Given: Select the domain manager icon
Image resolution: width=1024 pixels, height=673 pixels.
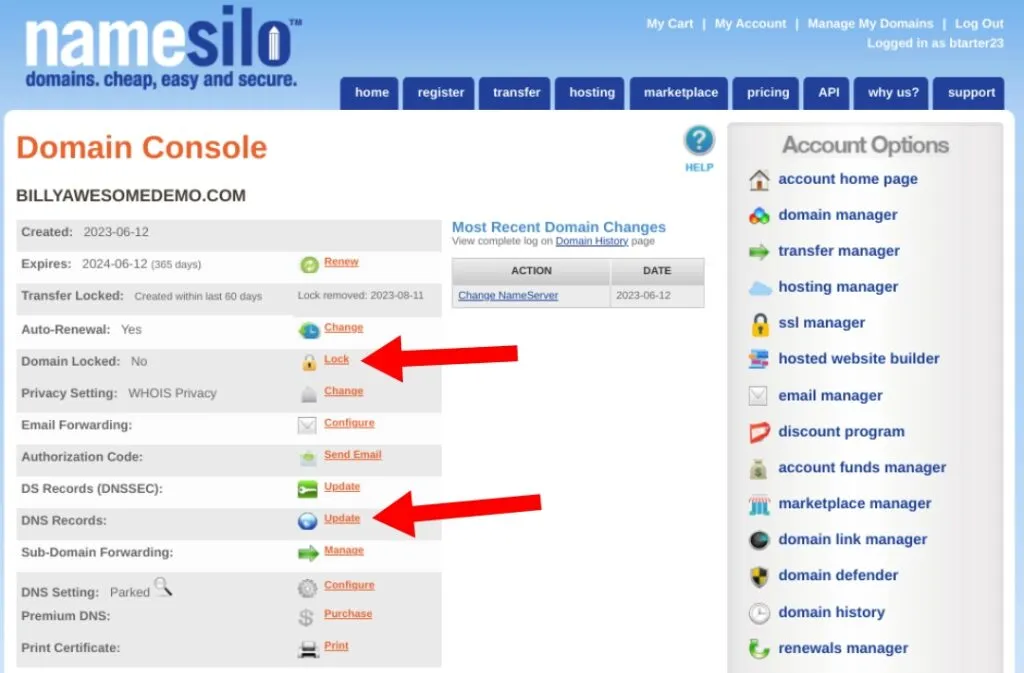Looking at the screenshot, I should [757, 215].
